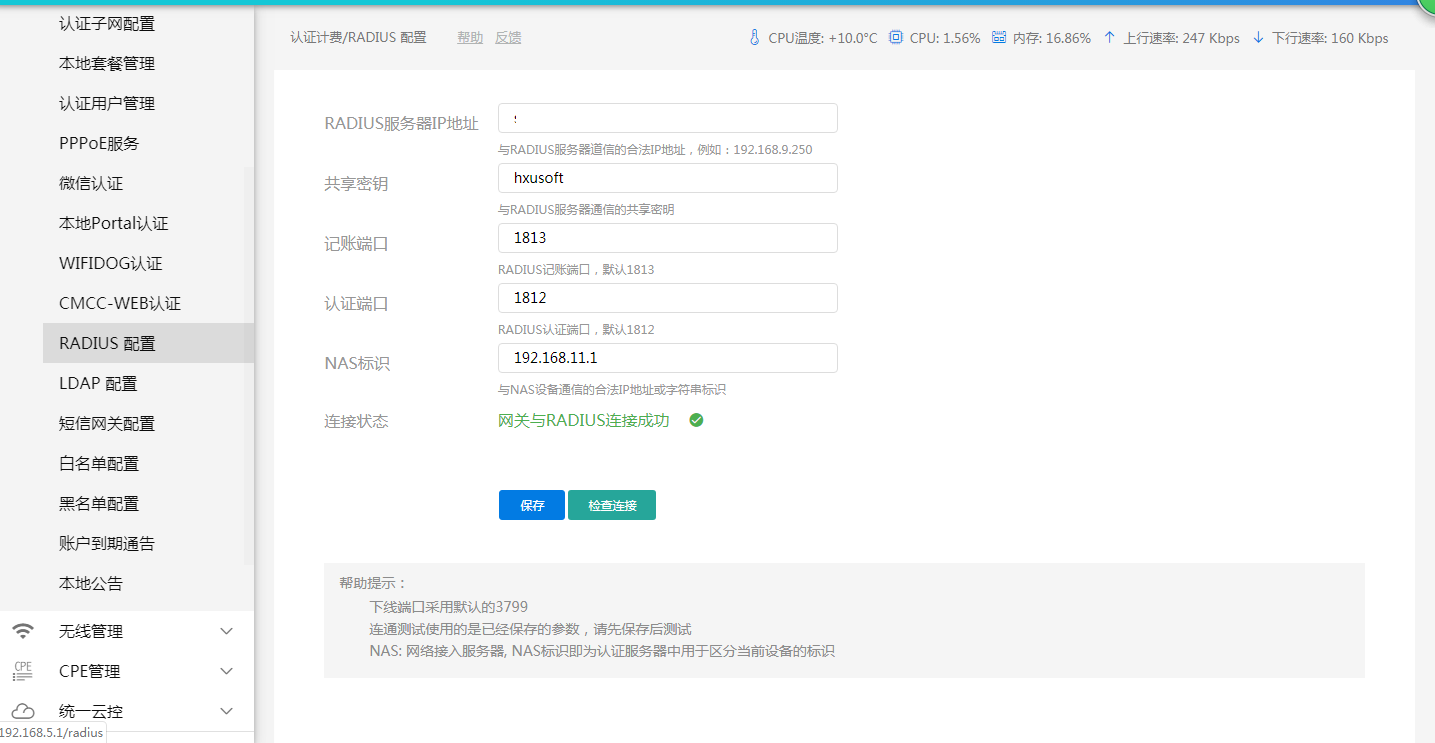Viewport: 1435px width, 743px height.
Task: Expand the CPE管理 menu chevron
Action: tap(226, 671)
